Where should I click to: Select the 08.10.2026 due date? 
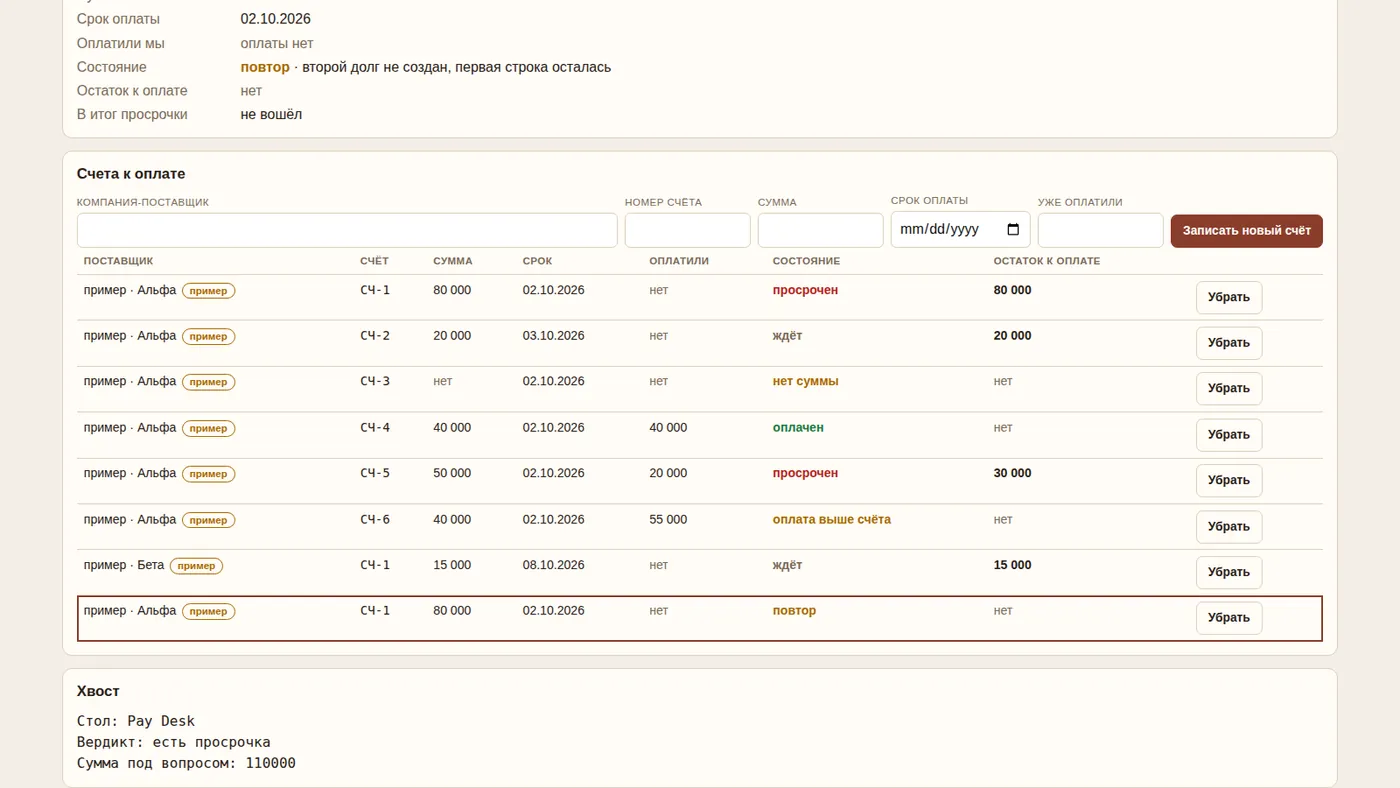pyautogui.click(x=554, y=565)
